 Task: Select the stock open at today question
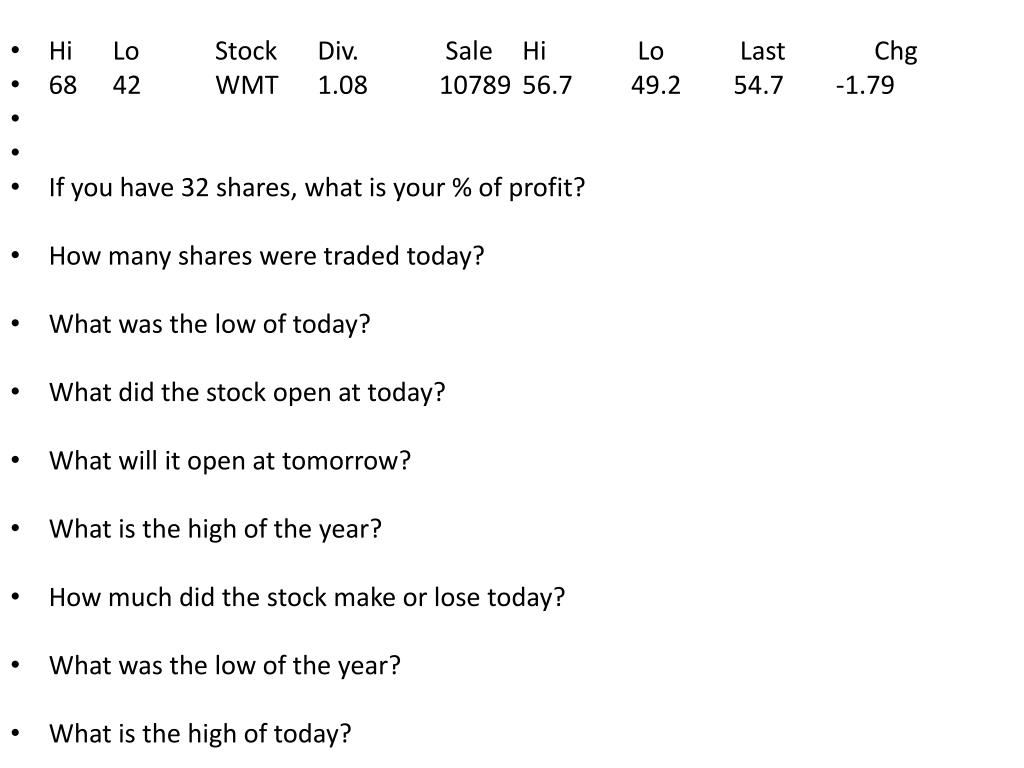[x=247, y=393]
